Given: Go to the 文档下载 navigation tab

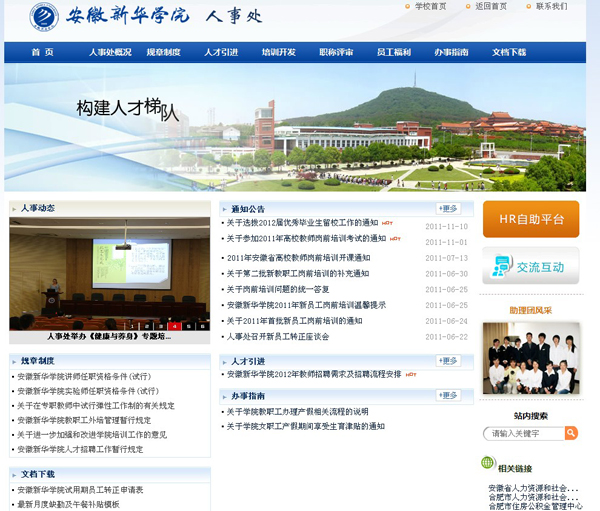Looking at the screenshot, I should click(x=508, y=52).
